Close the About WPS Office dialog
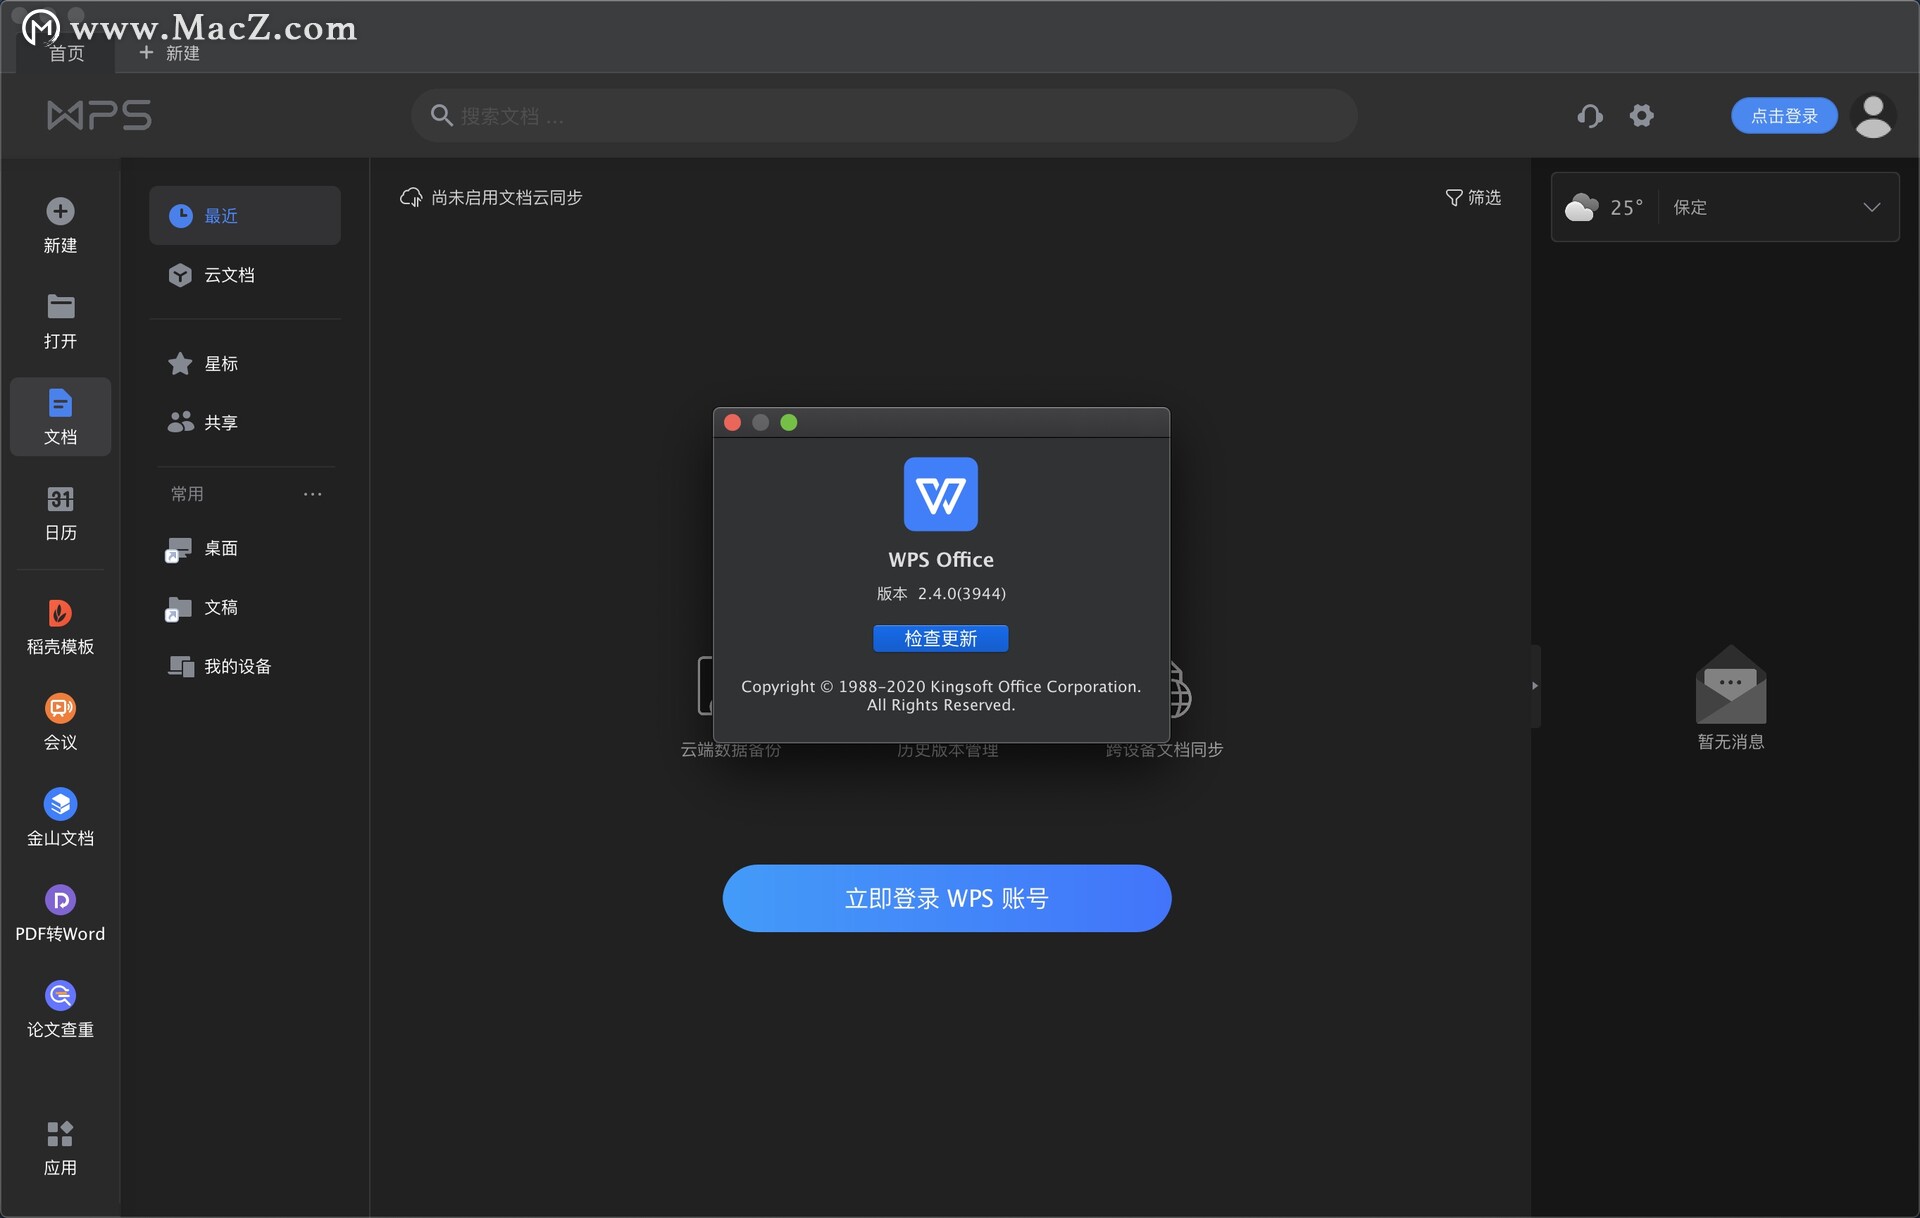1920x1218 pixels. 732,423
